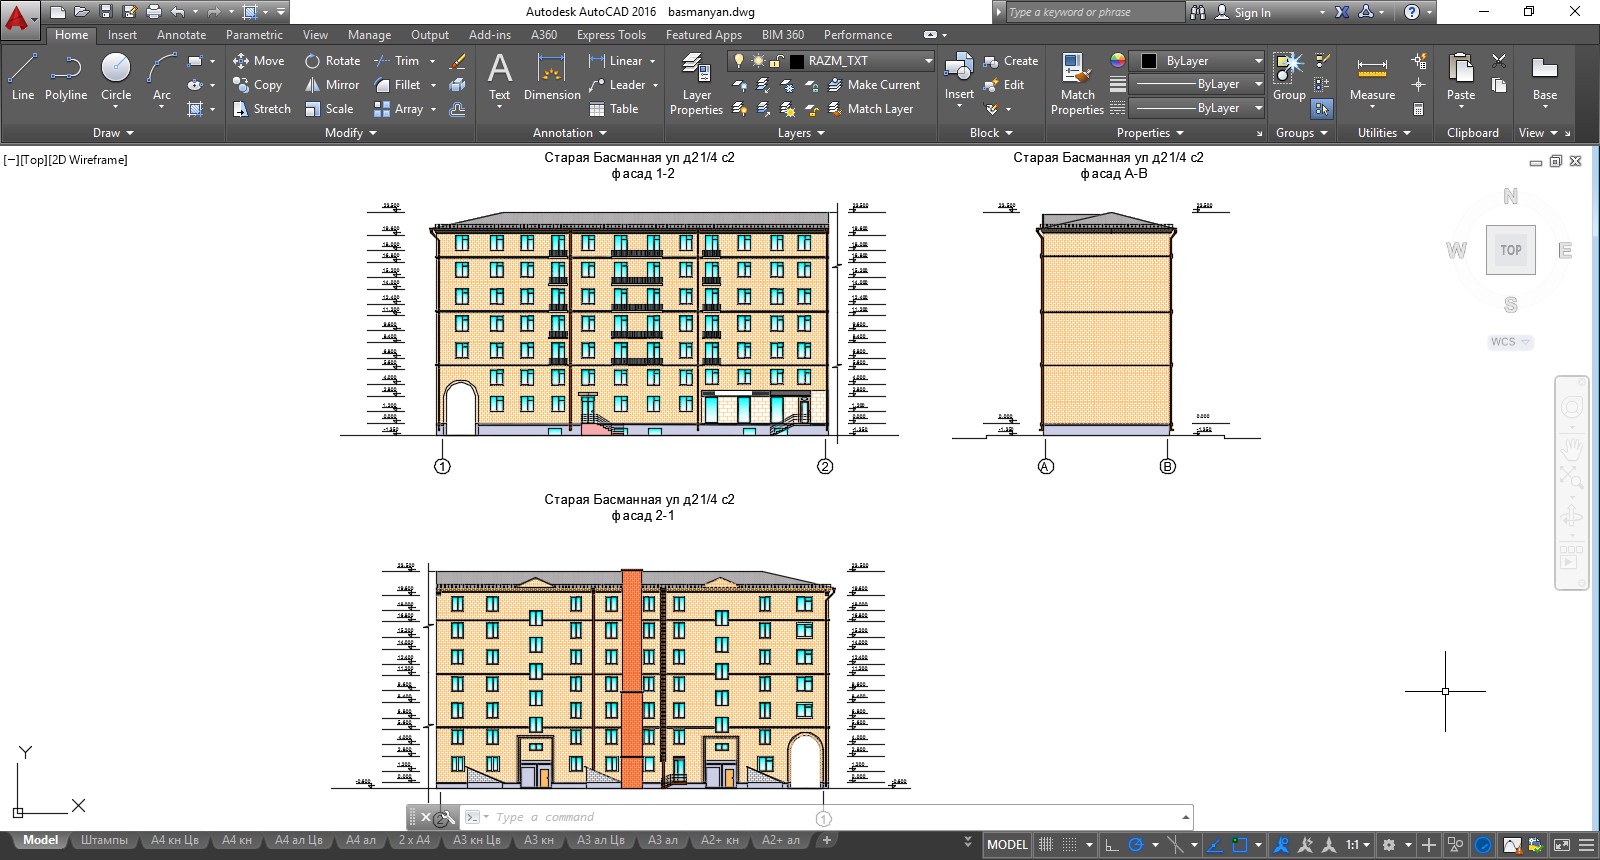Choose the Mirror modify tool

[x=332, y=85]
